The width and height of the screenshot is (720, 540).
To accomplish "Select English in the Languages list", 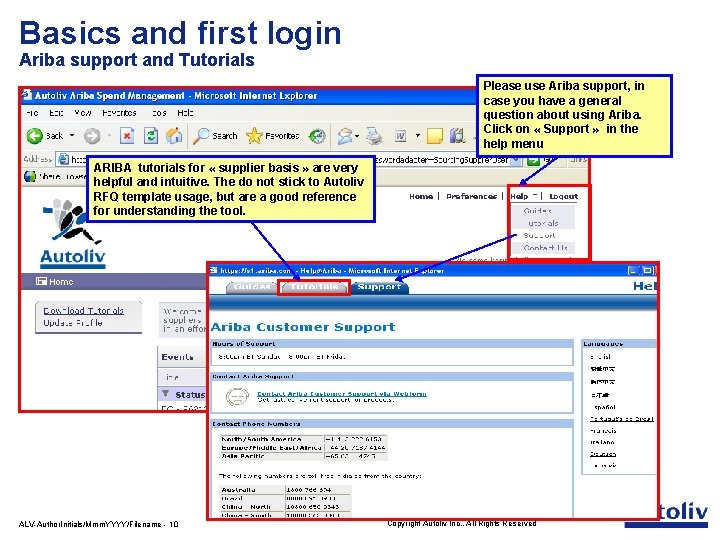I will (x=601, y=356).
